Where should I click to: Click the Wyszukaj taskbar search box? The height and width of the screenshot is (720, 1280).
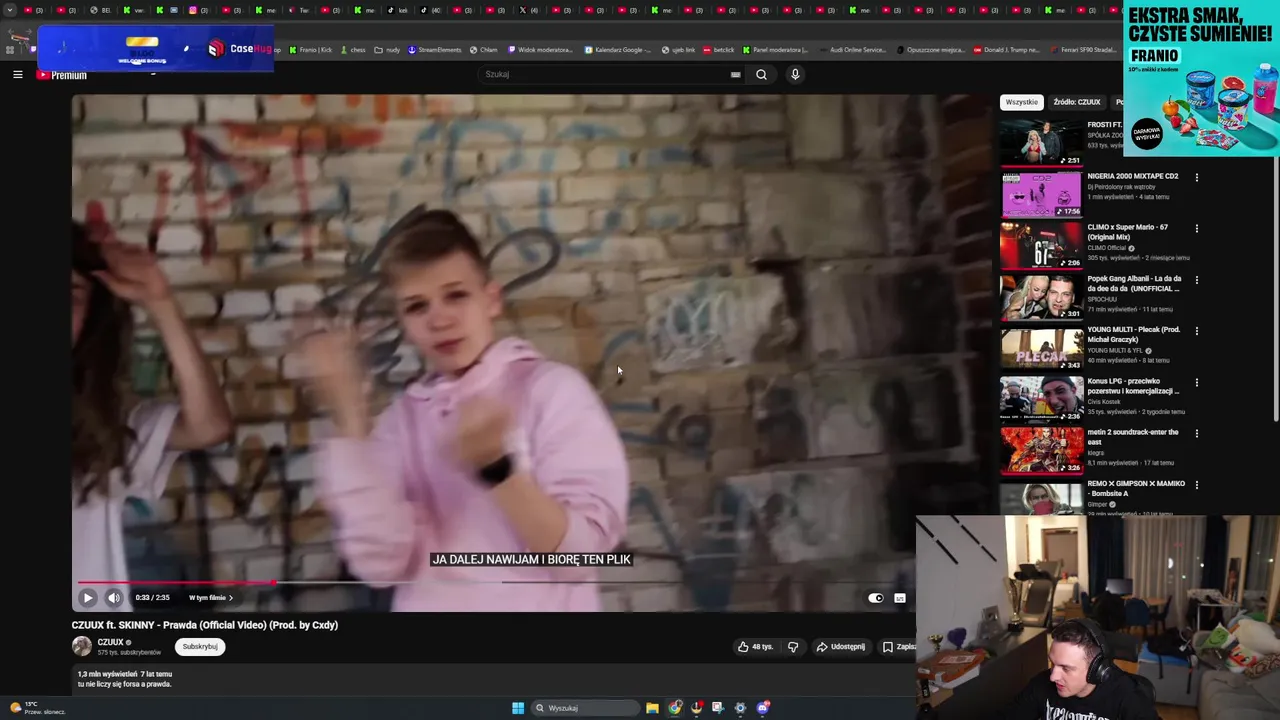pyautogui.click(x=585, y=708)
